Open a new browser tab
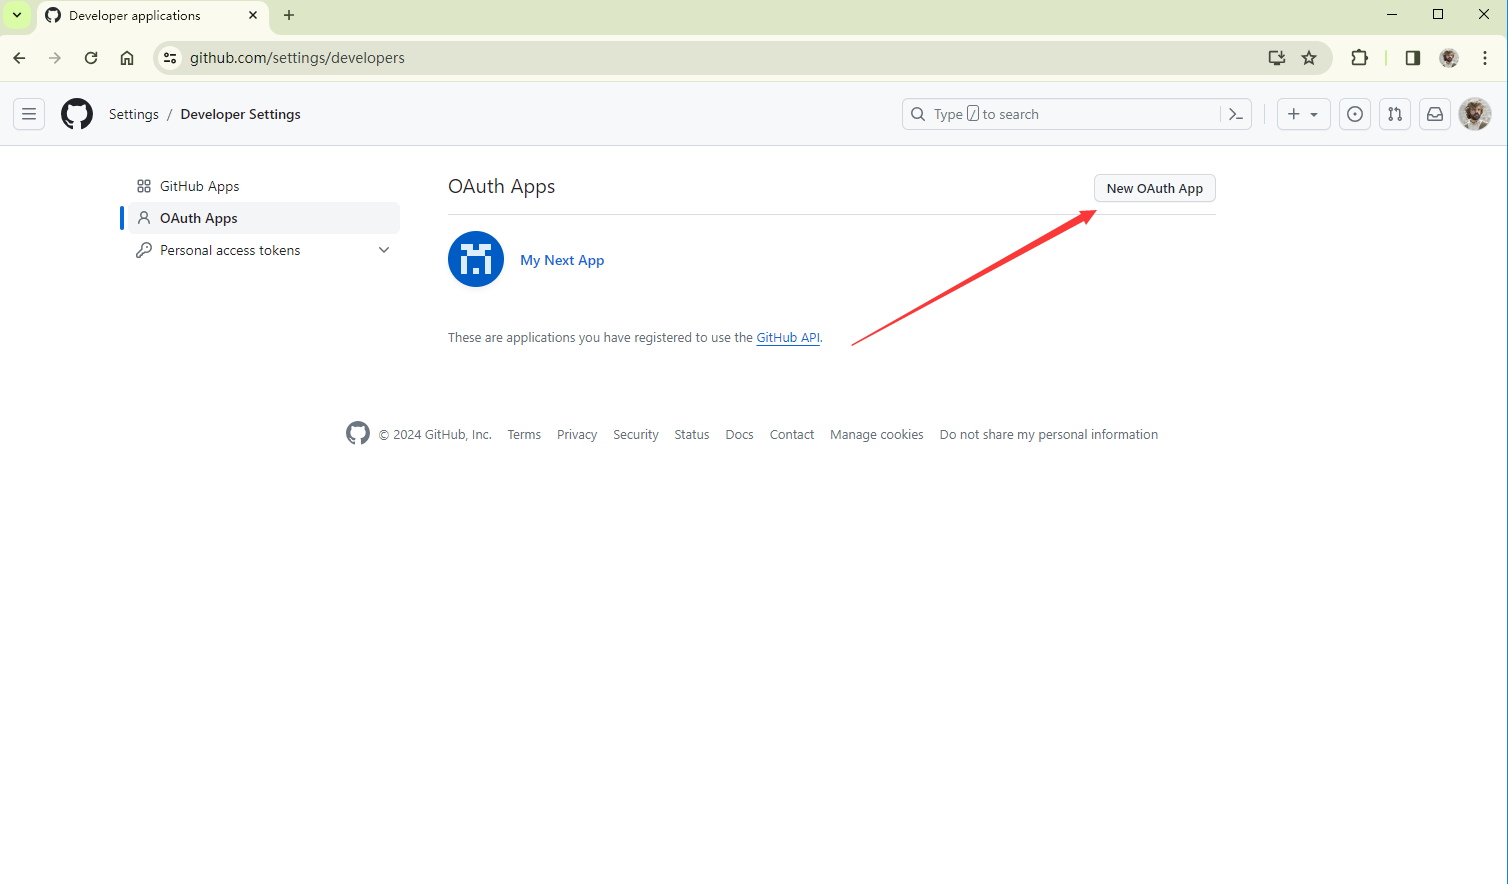 point(289,15)
